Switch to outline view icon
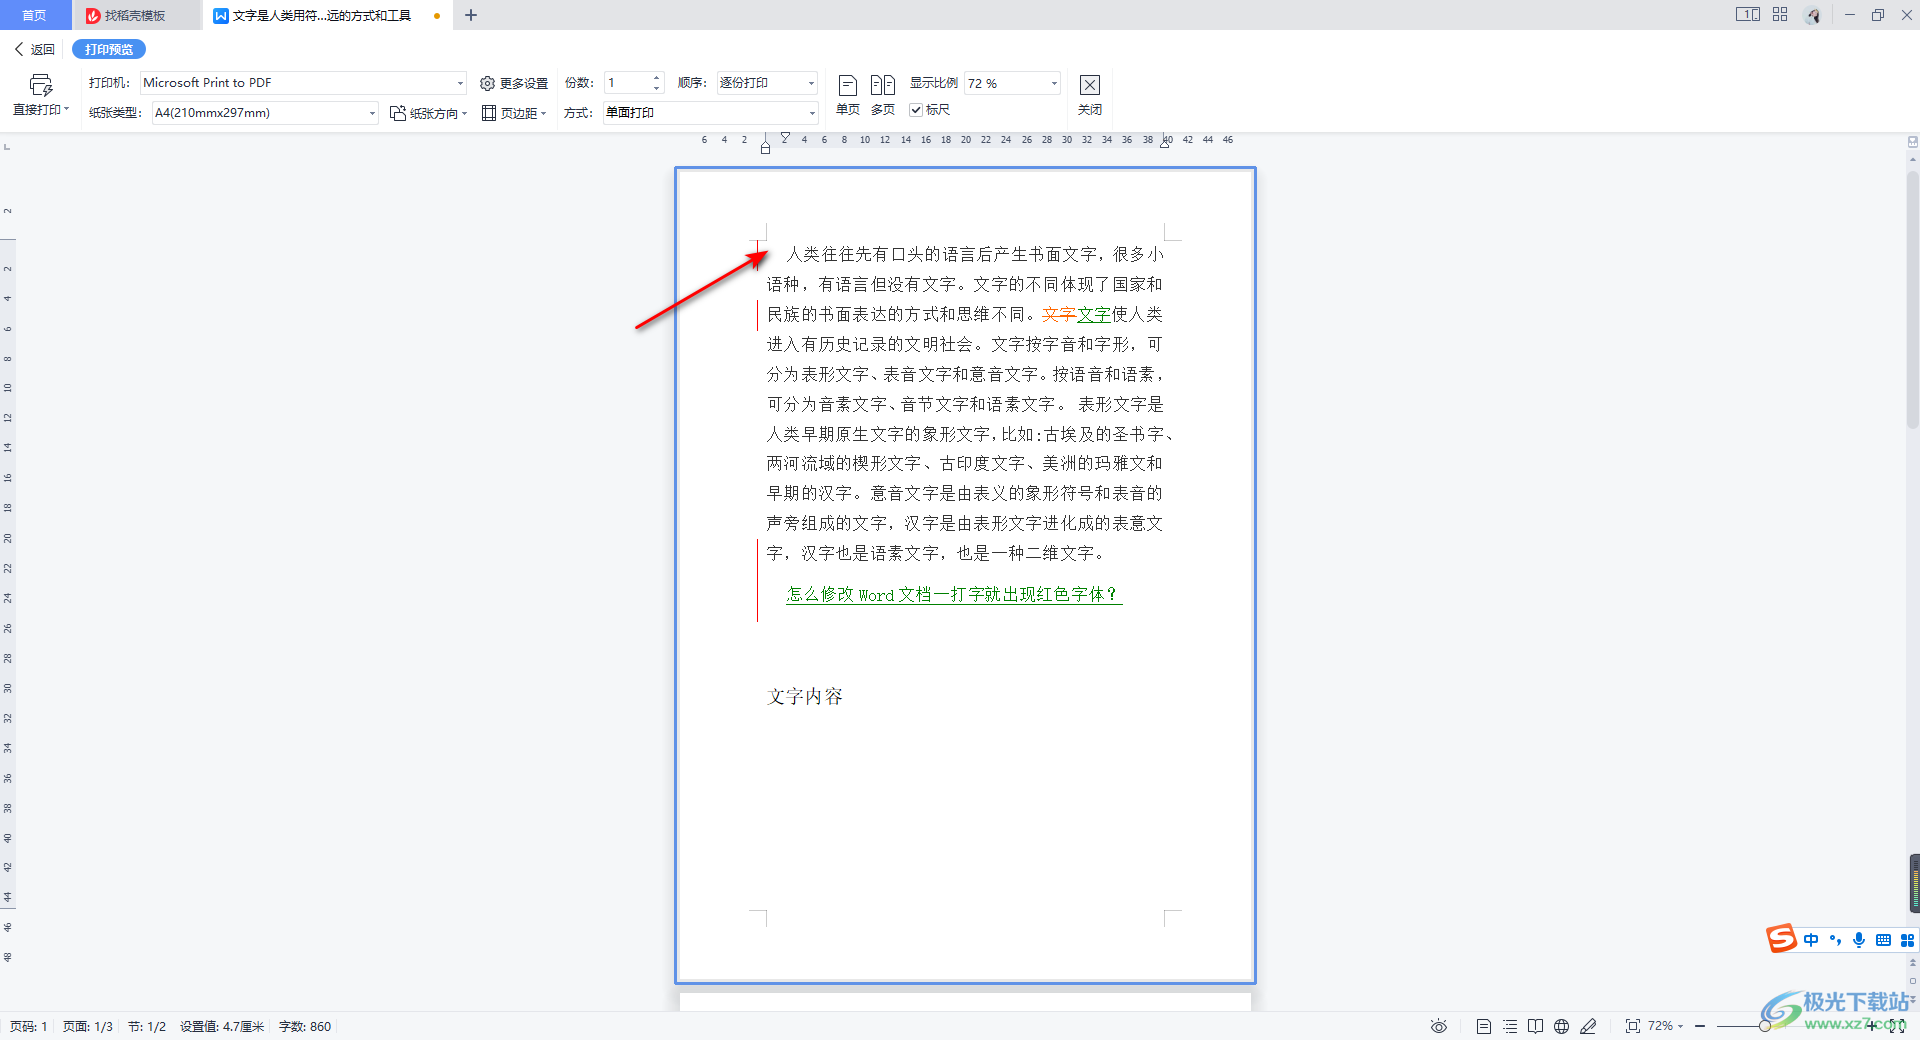 1510,1026
